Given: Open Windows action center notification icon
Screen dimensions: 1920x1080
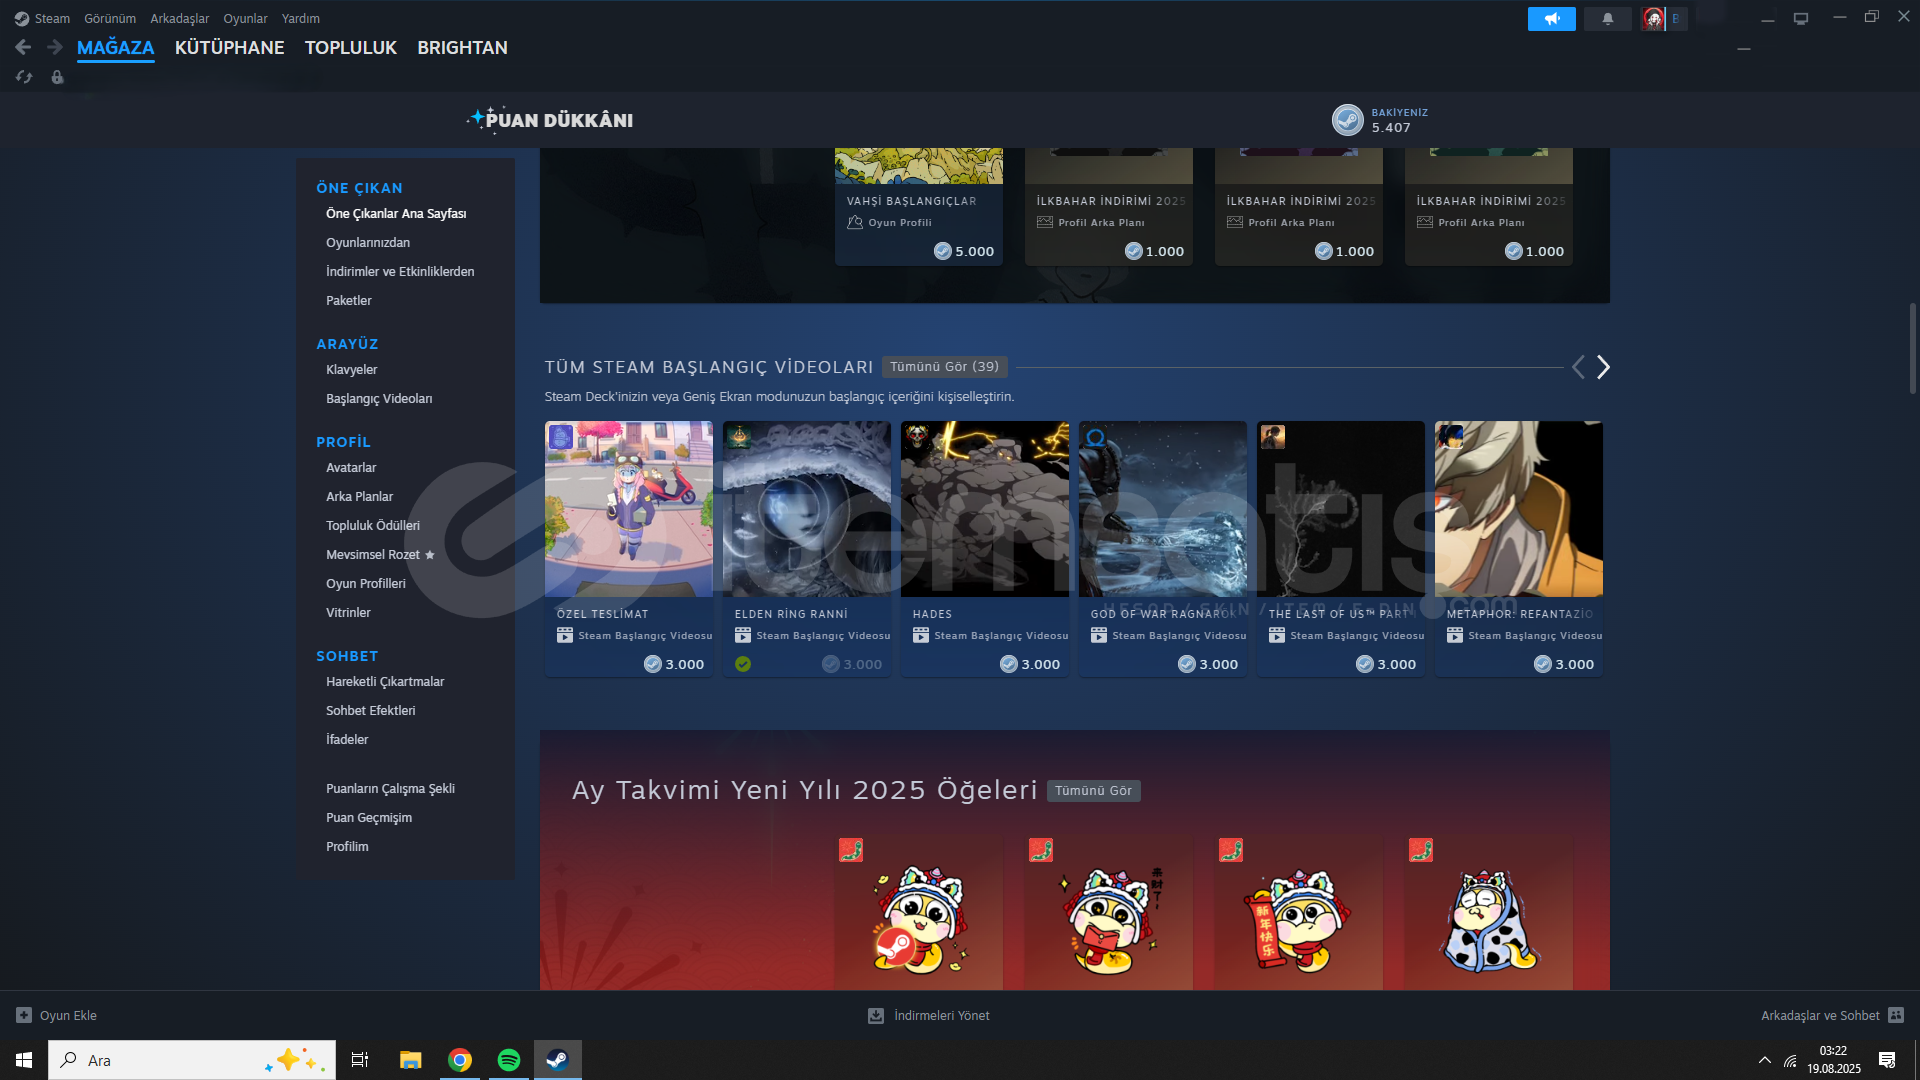Looking at the screenshot, I should (1887, 1060).
